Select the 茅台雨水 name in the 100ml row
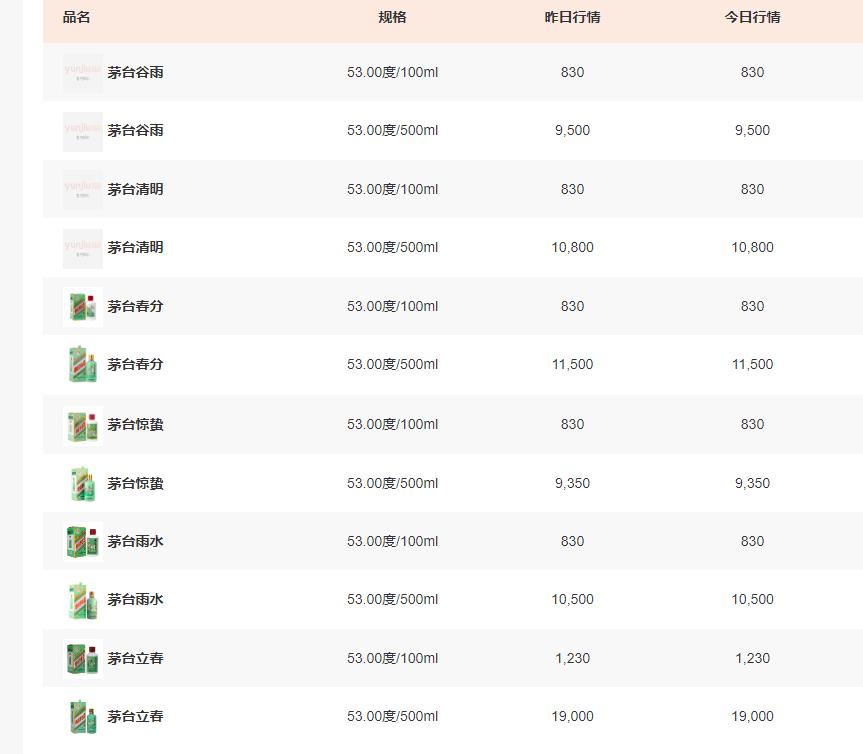The image size is (863, 754). point(135,542)
